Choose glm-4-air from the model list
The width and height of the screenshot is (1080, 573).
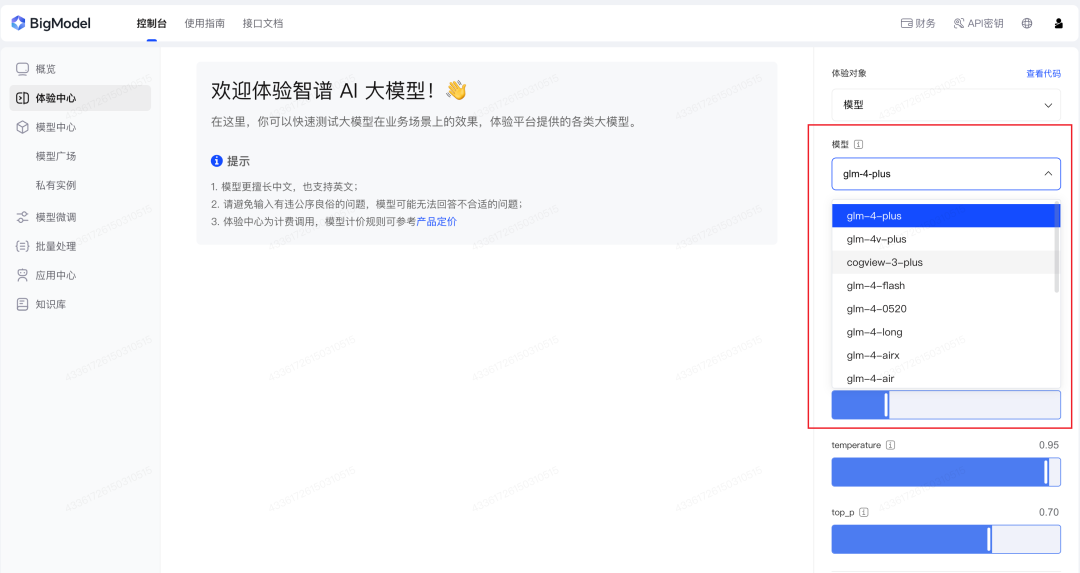point(944,378)
